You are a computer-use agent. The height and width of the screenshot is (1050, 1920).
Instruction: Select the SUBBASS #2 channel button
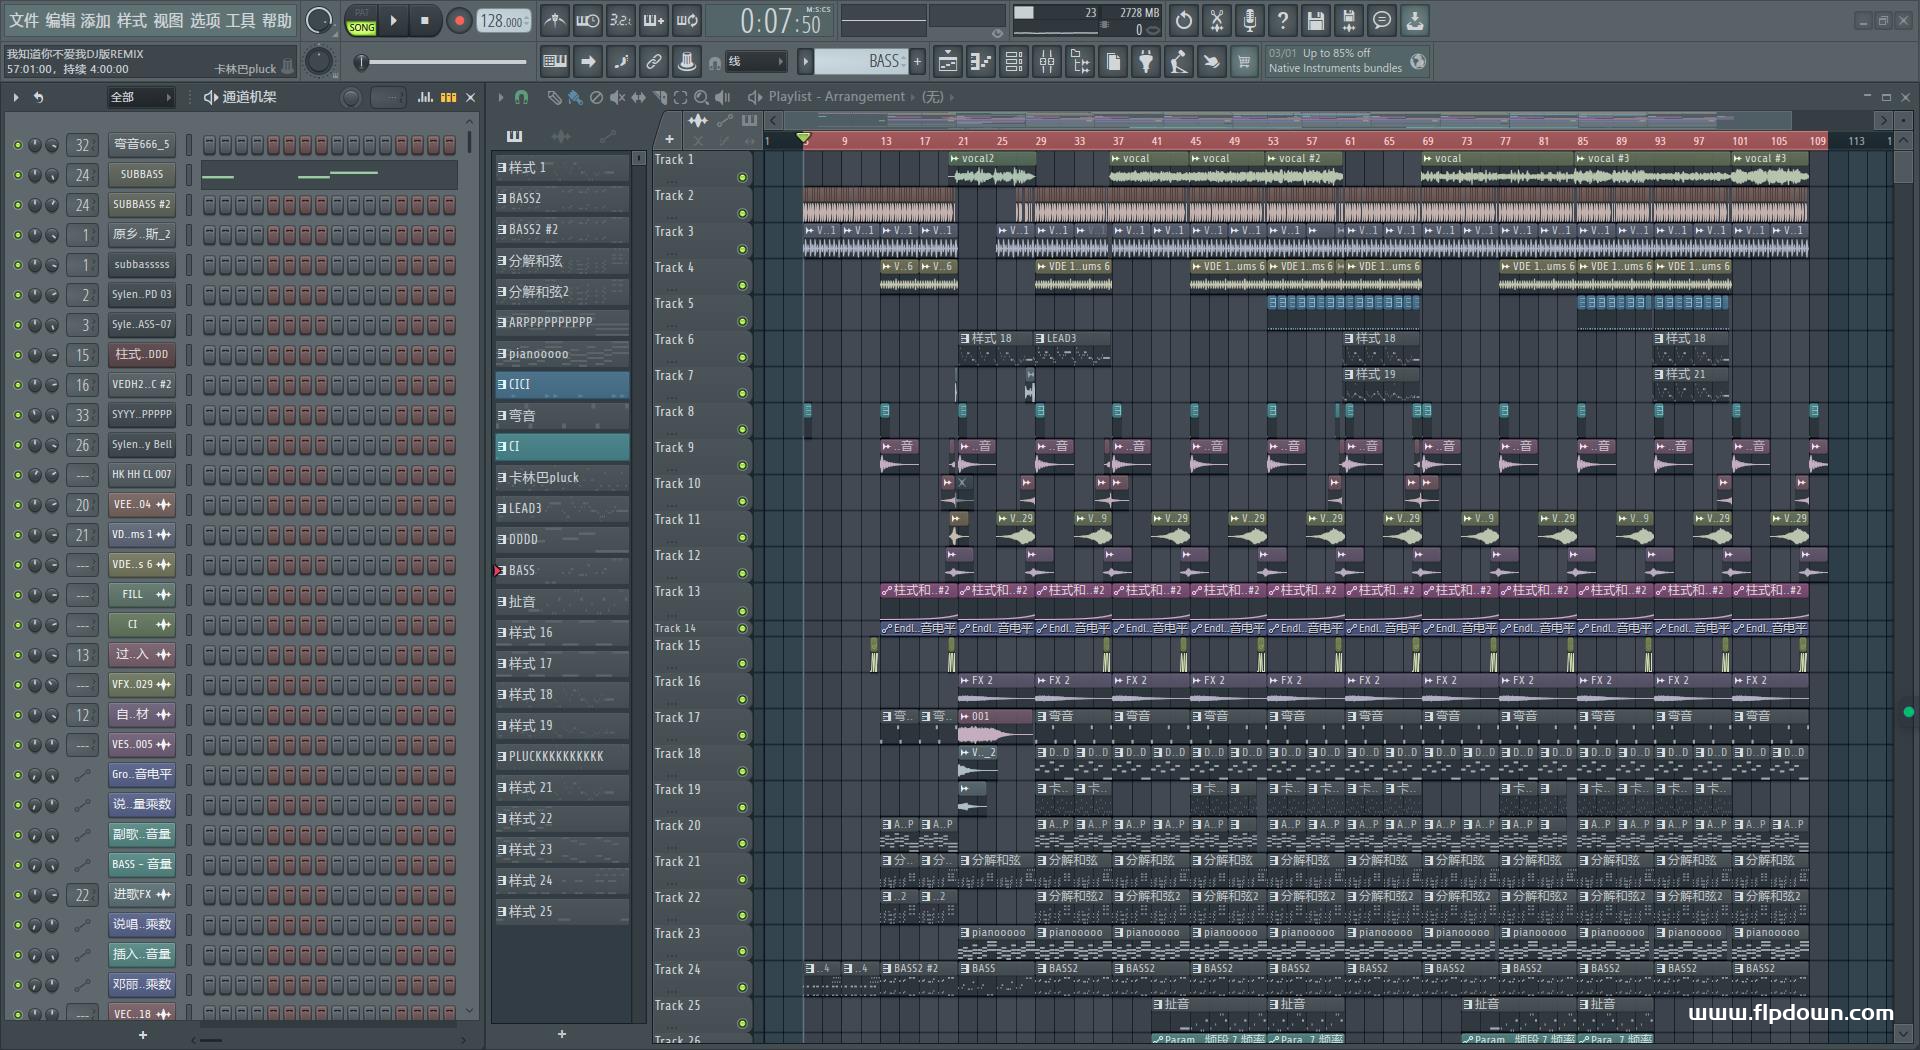click(x=141, y=205)
